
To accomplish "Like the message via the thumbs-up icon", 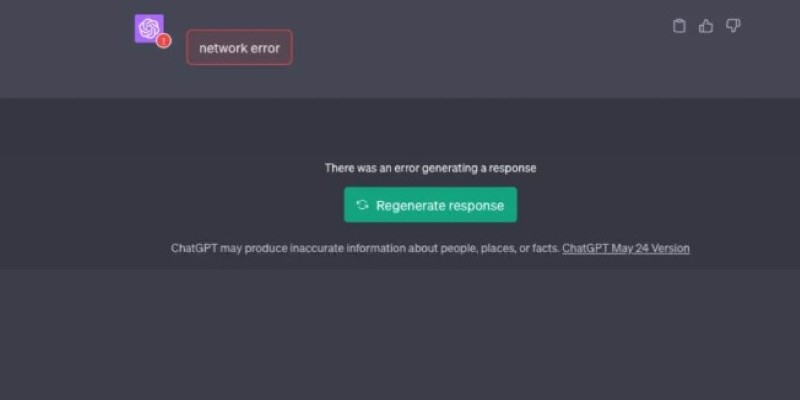I will point(706,26).
